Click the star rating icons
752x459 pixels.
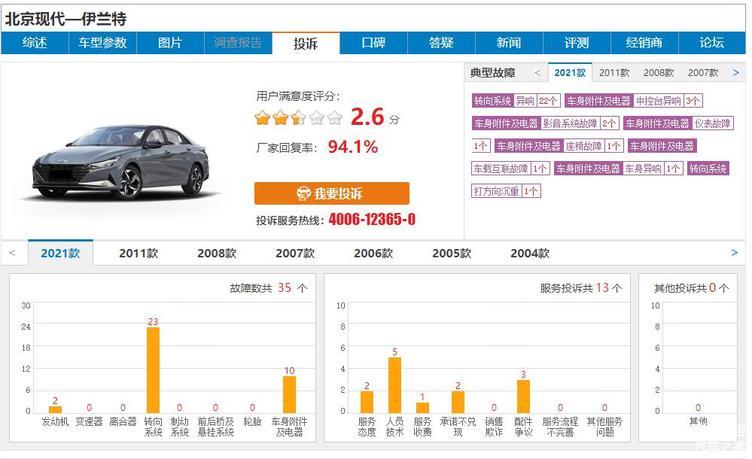(299, 118)
